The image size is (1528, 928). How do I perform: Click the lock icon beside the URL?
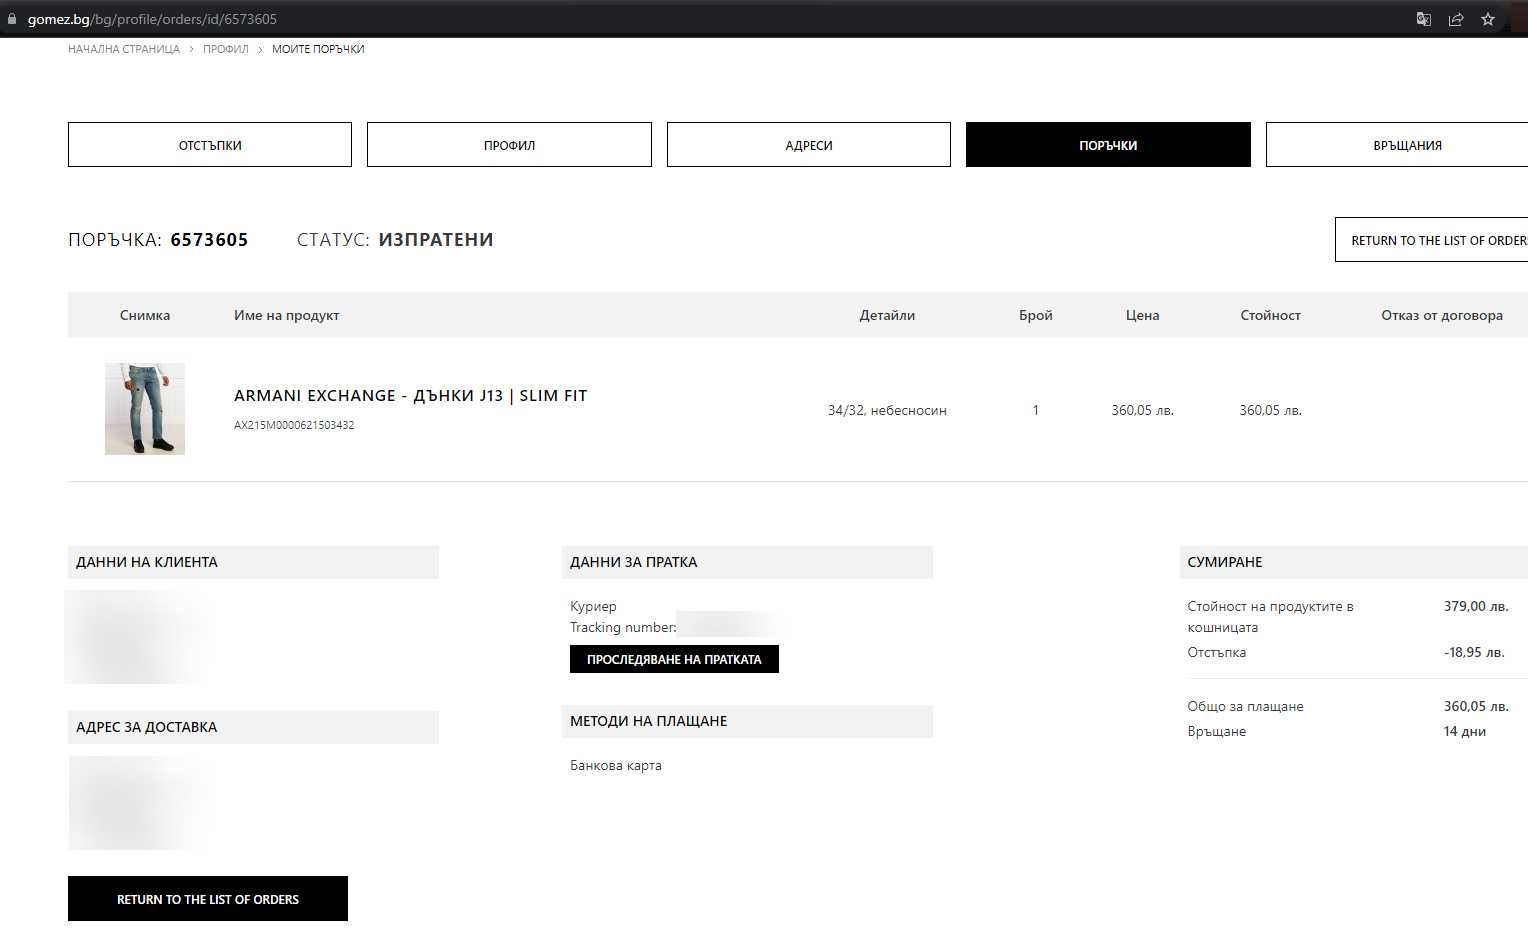[x=12, y=19]
